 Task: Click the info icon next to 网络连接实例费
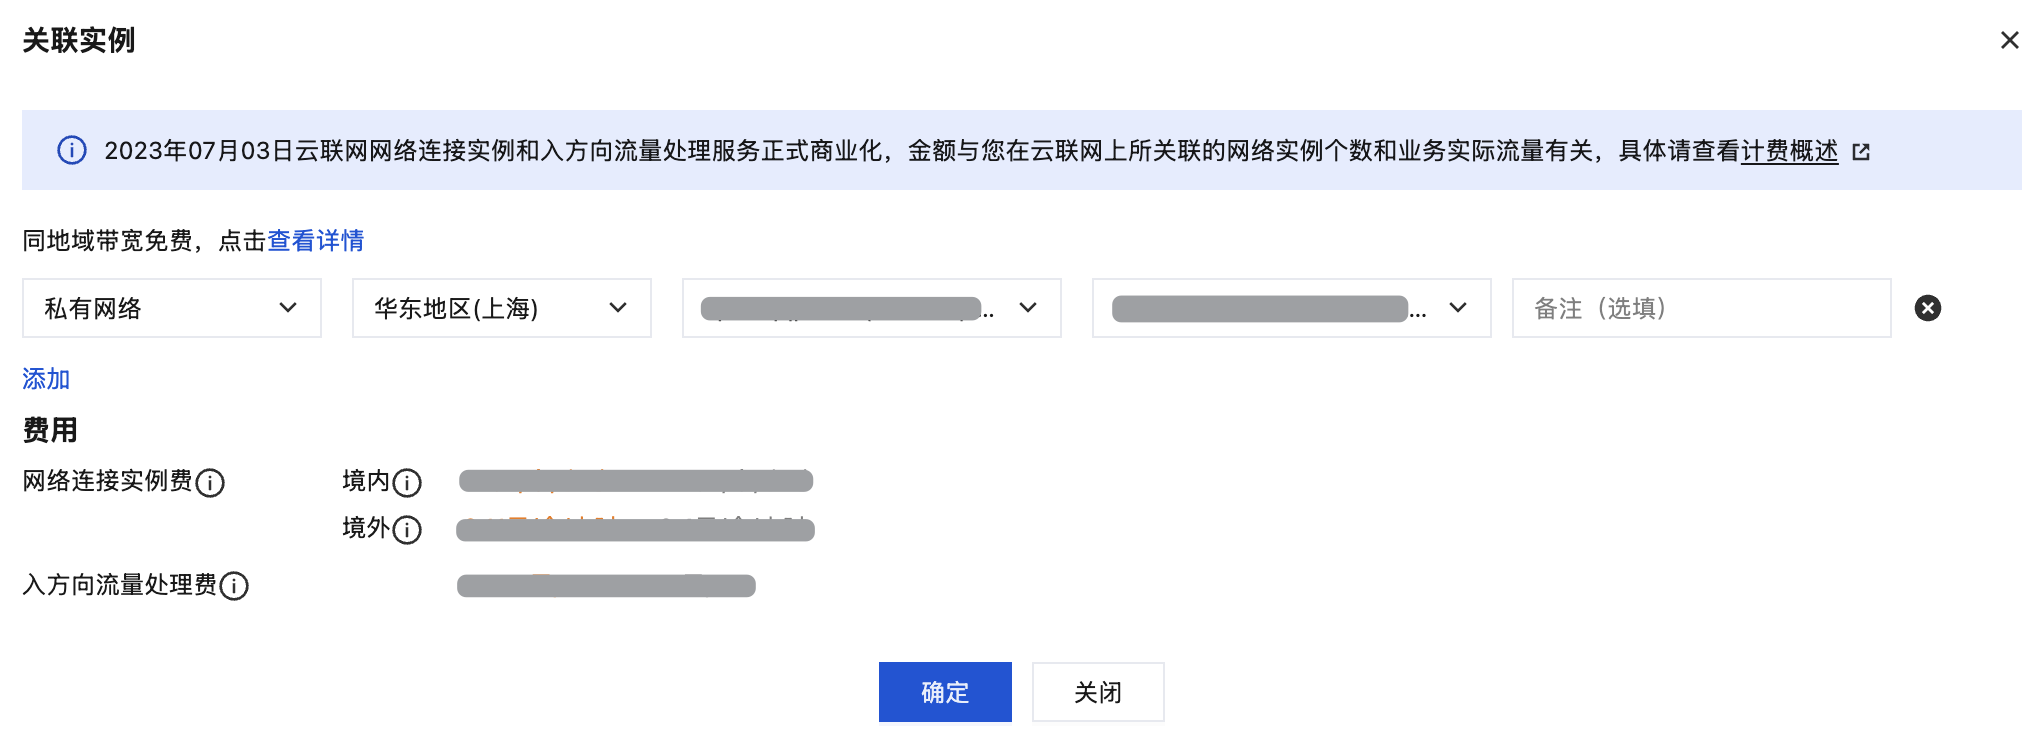click(x=210, y=483)
